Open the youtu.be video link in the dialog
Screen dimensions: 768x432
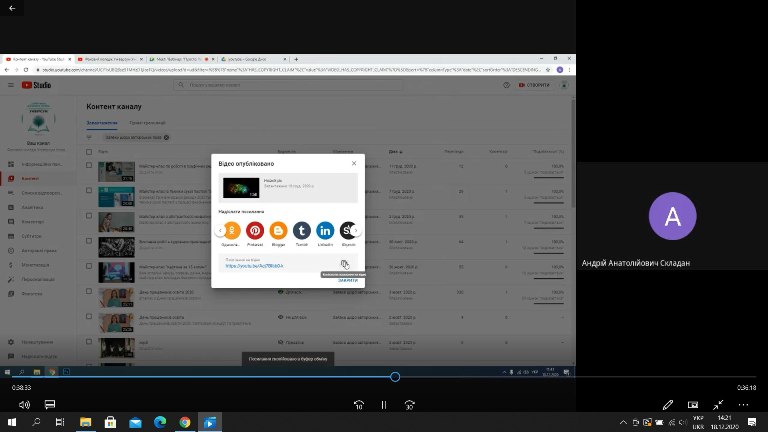coord(254,266)
